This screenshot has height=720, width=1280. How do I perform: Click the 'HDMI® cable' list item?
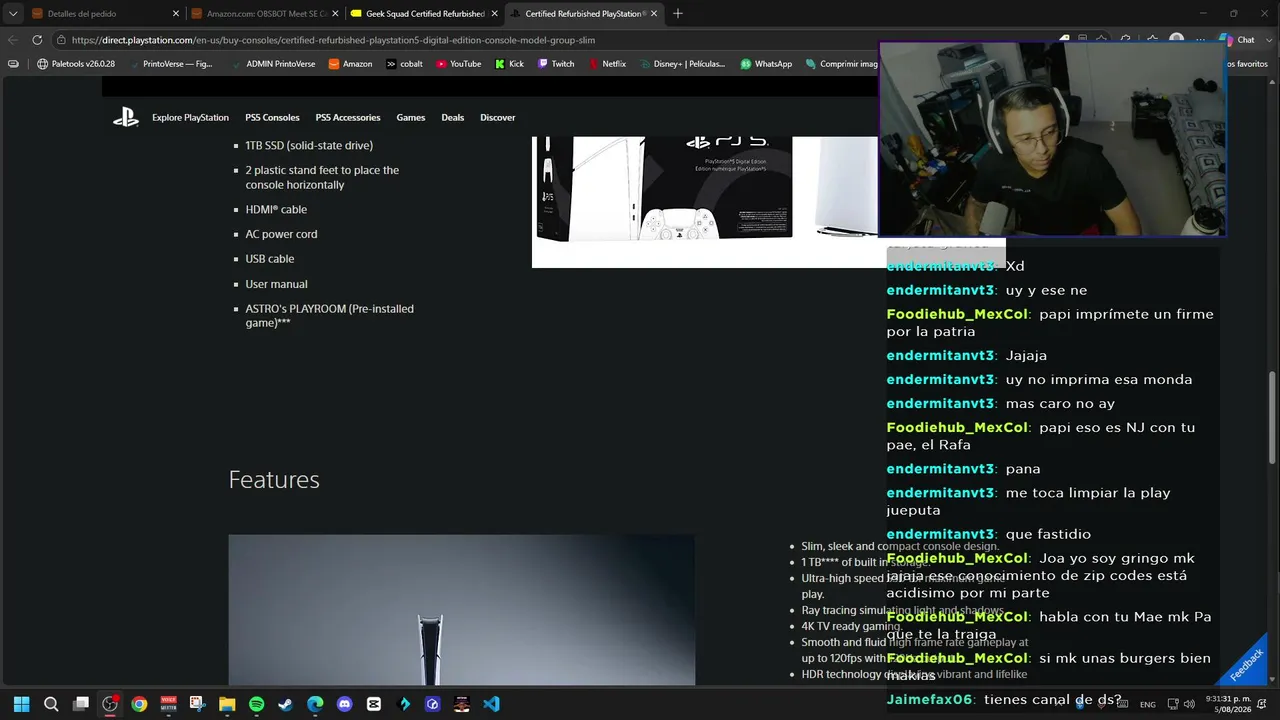tap(276, 210)
